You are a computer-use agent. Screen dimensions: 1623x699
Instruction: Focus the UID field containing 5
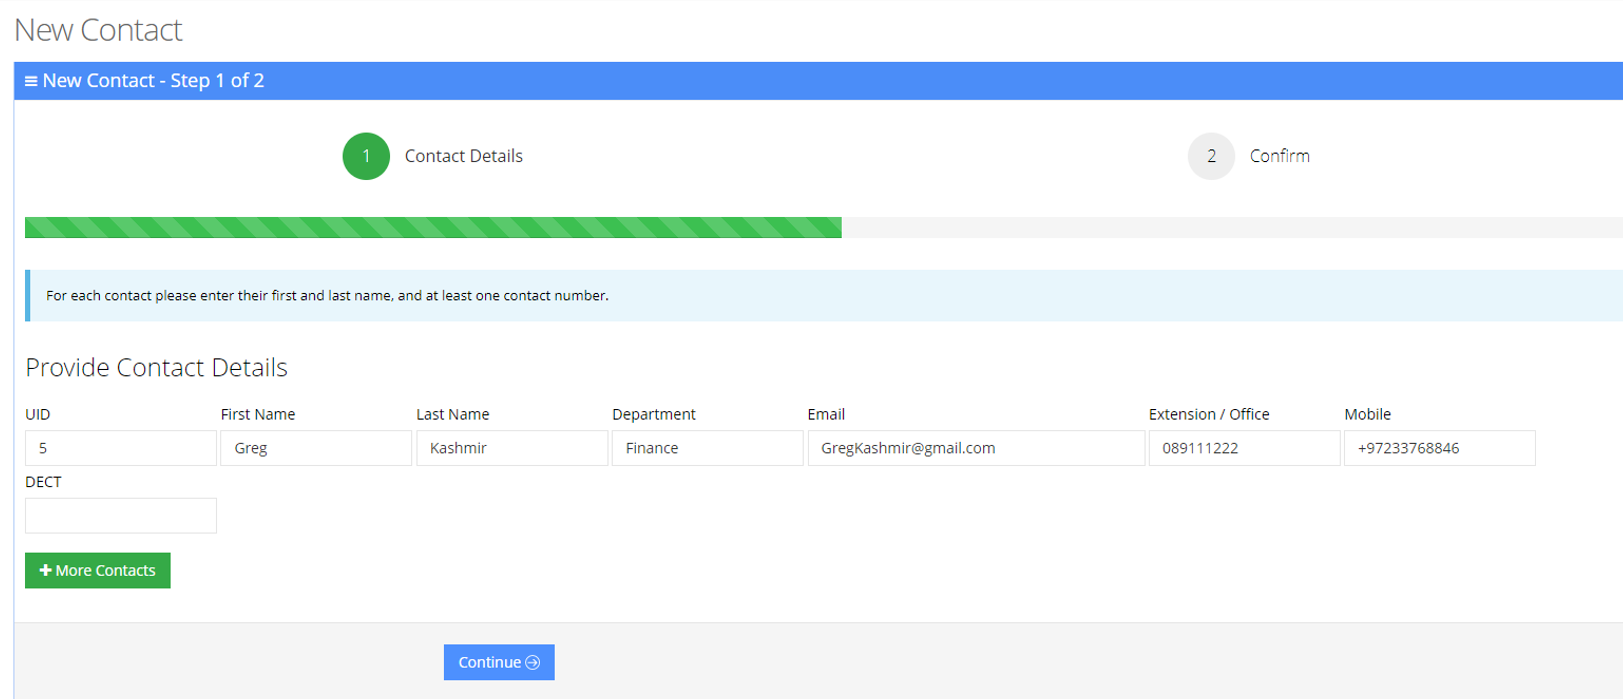click(120, 448)
